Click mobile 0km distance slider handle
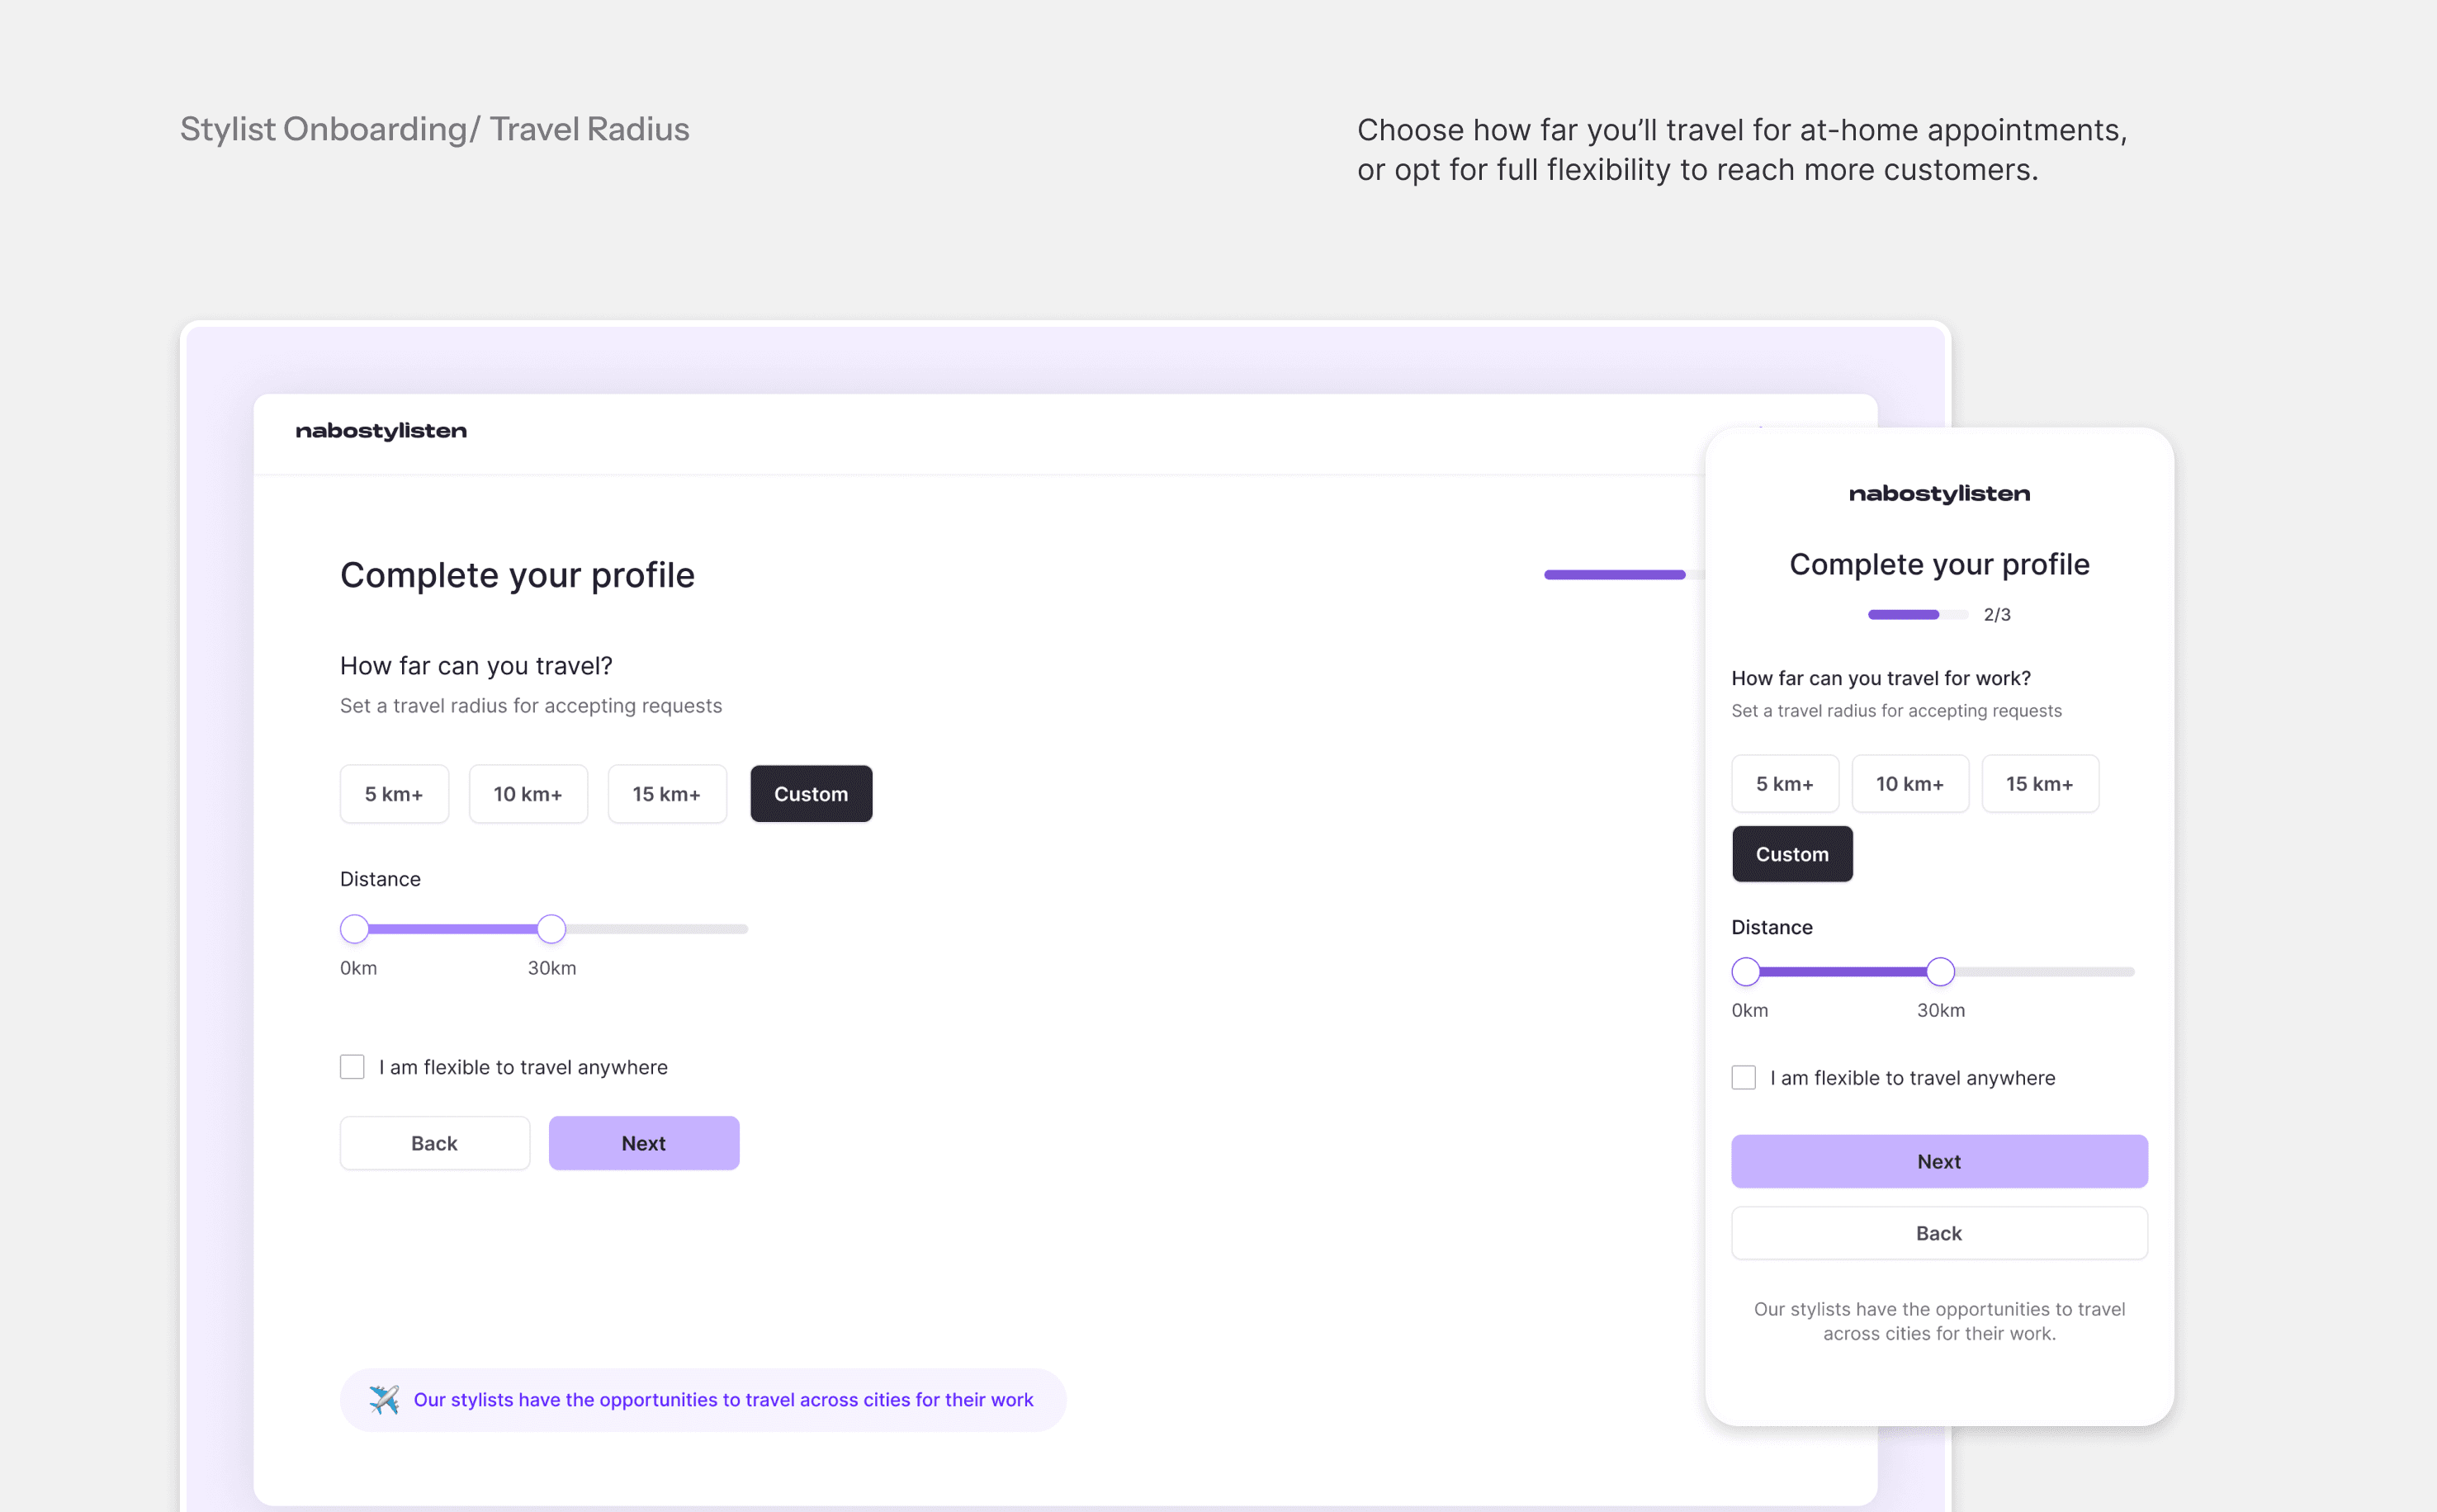This screenshot has height=1512, width=2437. click(1746, 971)
